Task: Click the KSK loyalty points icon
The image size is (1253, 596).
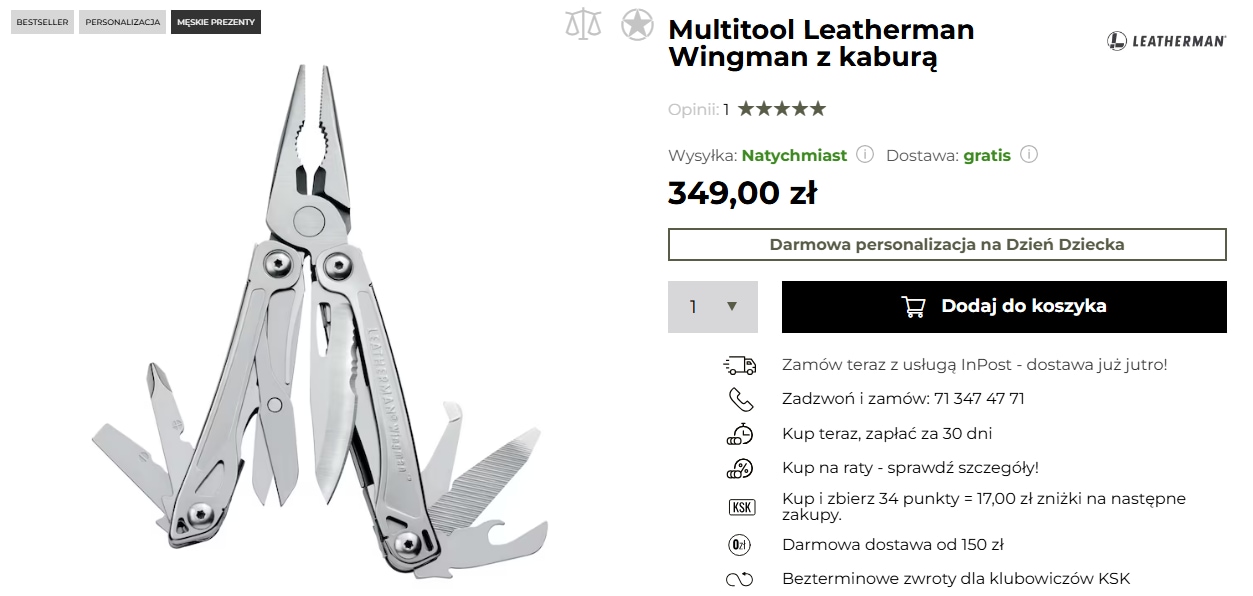Action: [x=741, y=507]
